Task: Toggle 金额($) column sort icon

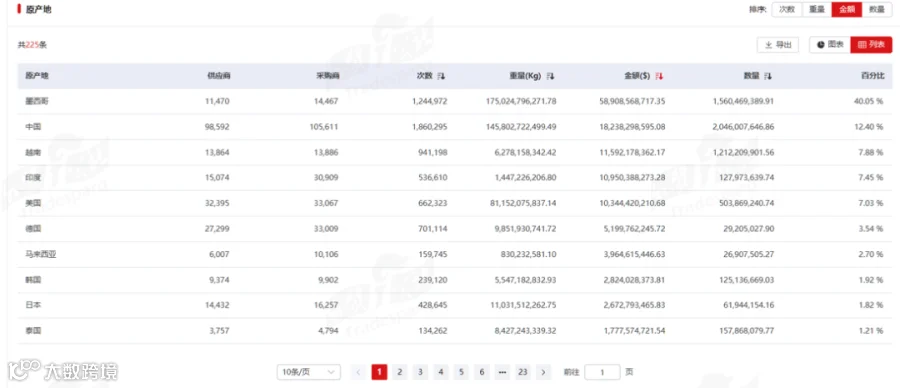Action: coord(659,76)
